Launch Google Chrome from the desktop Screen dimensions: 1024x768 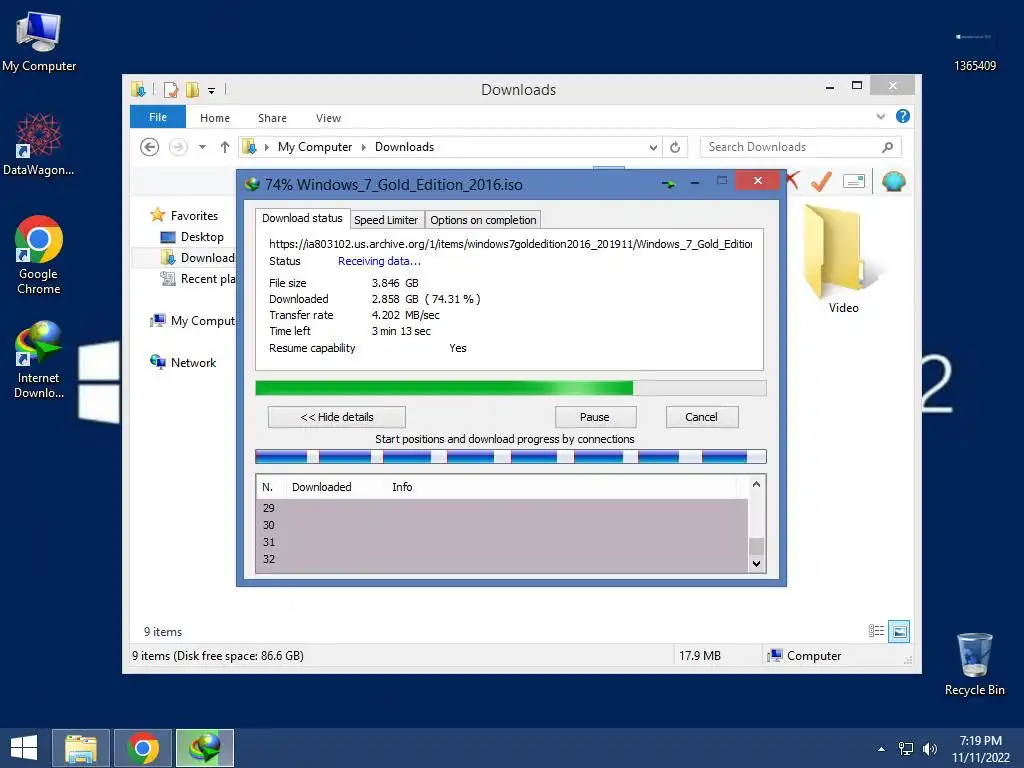click(39, 255)
